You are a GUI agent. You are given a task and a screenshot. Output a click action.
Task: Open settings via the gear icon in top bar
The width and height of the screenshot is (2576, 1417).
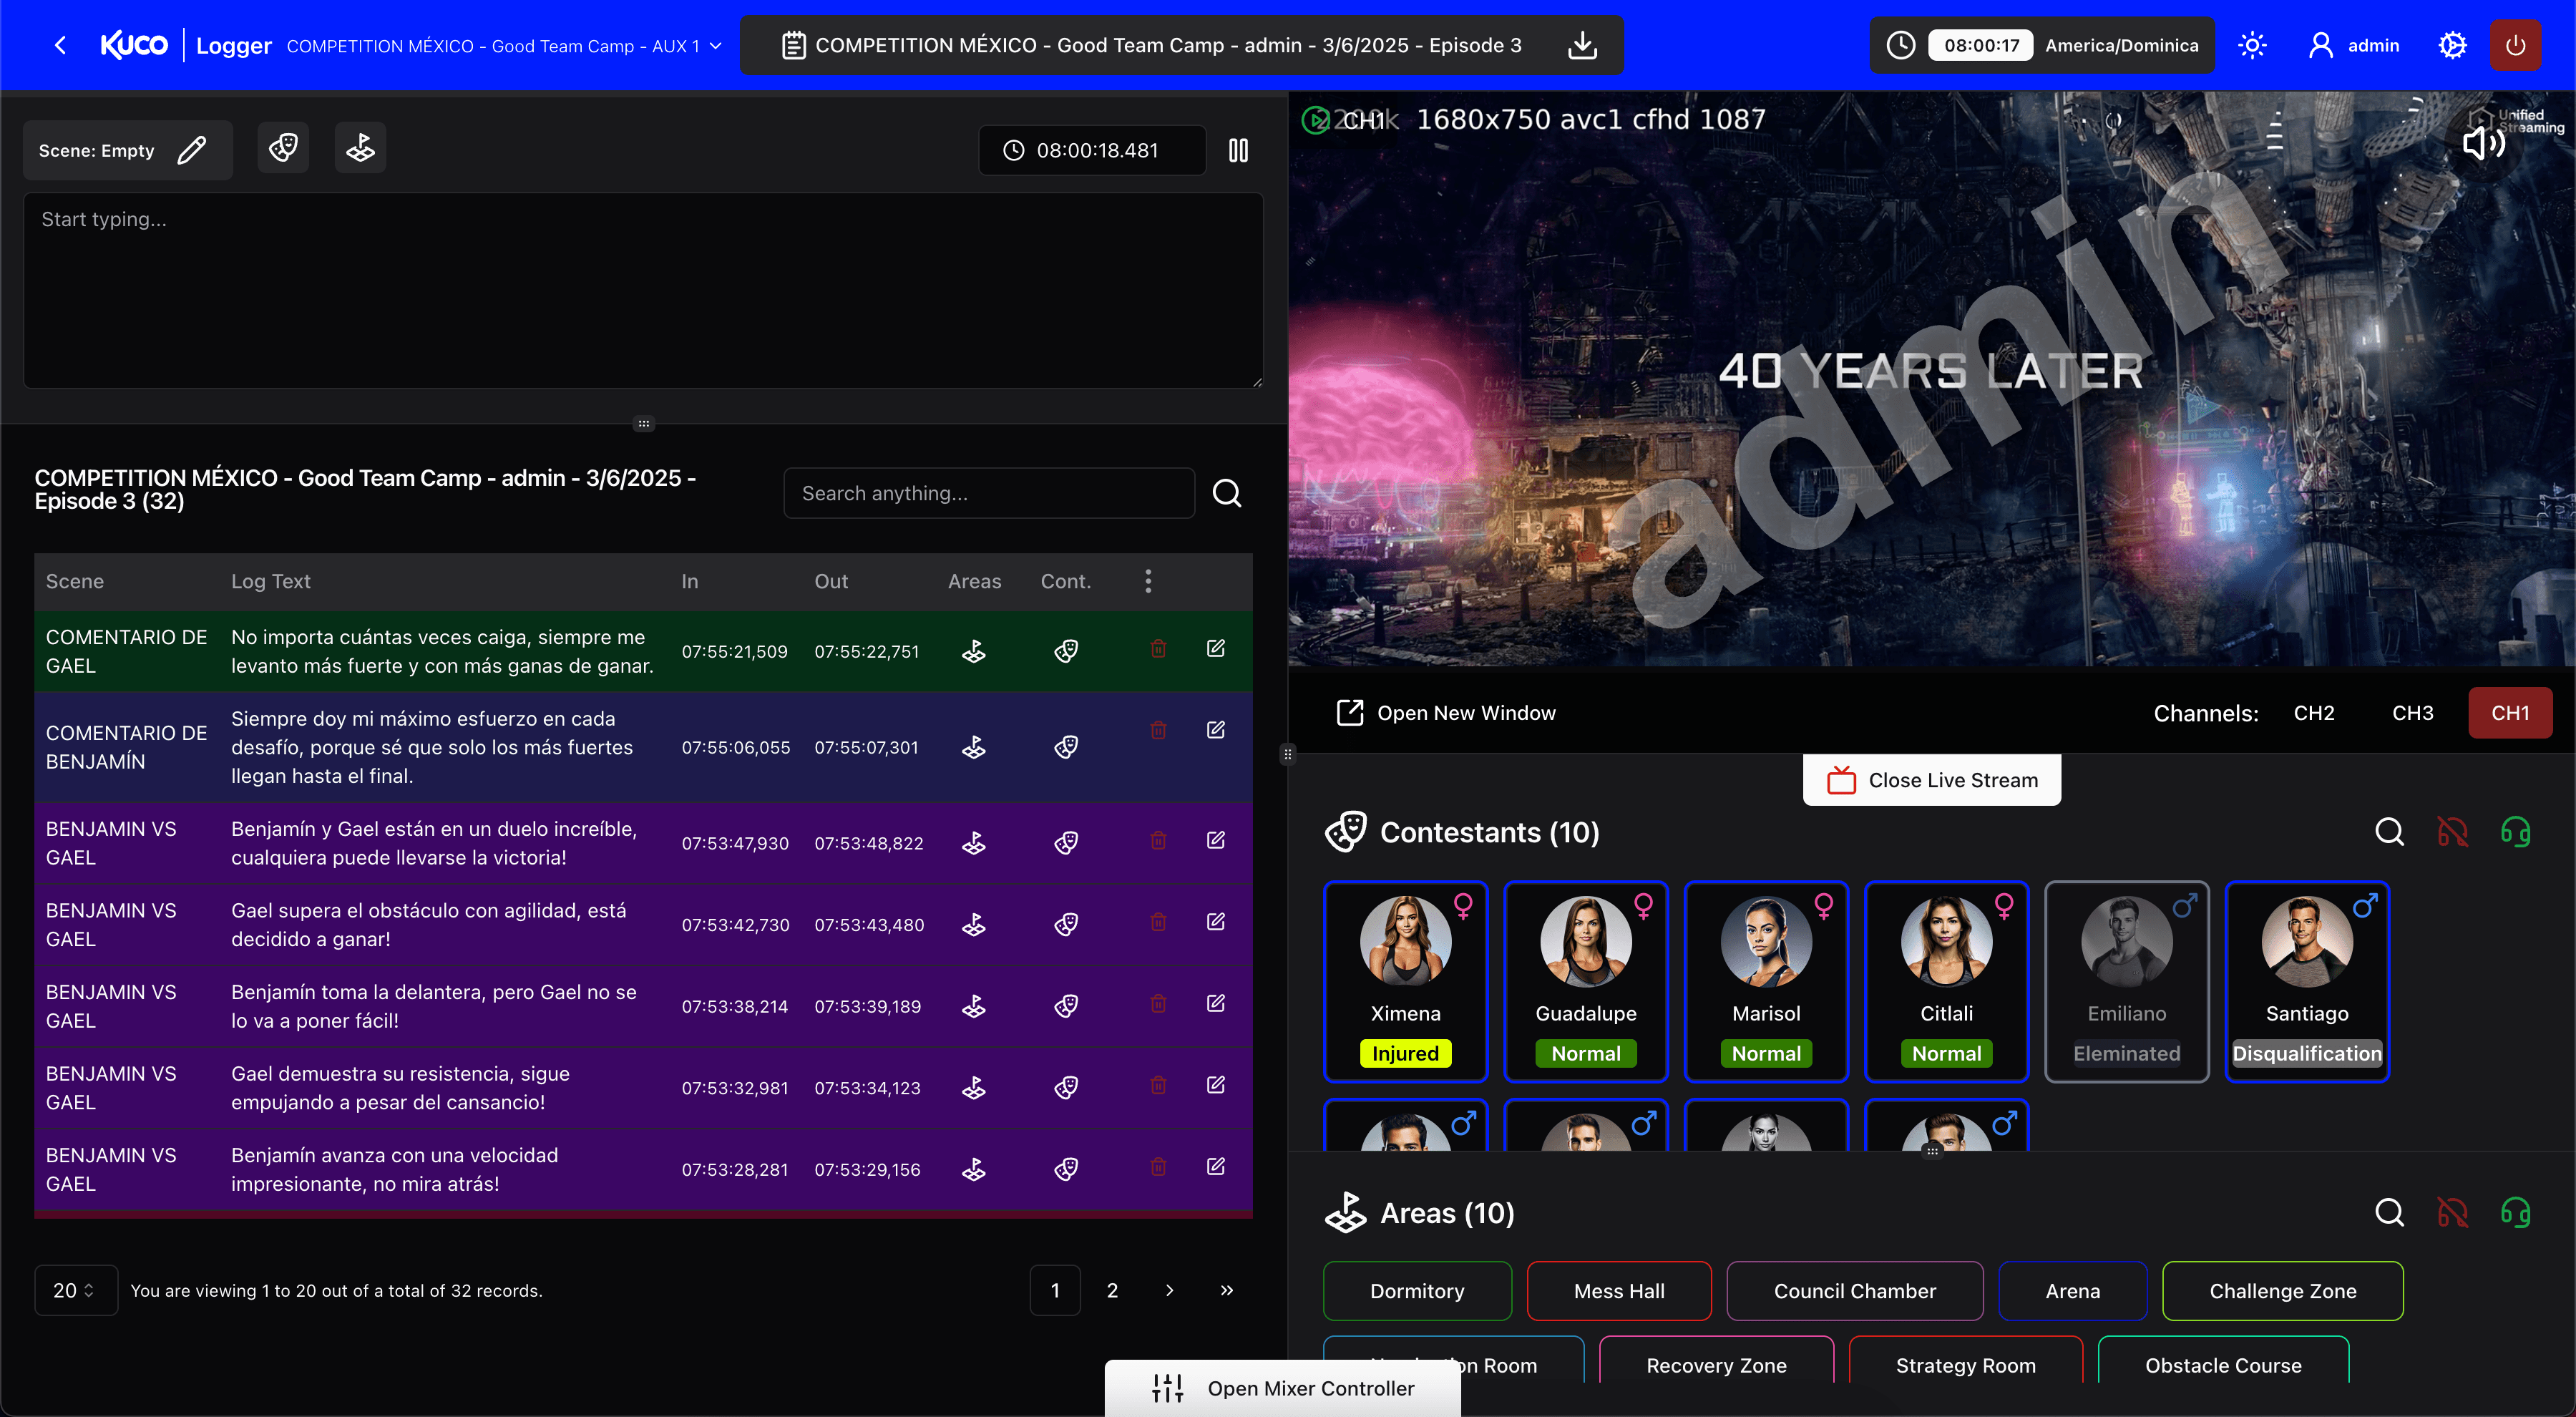2452,45
